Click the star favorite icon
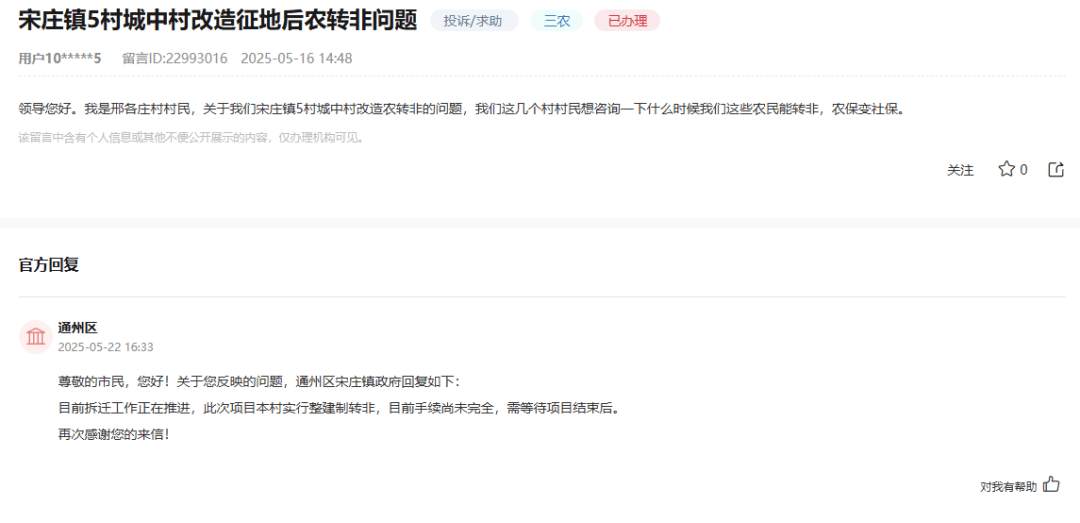The width and height of the screenshot is (1080, 523). (x=1006, y=169)
